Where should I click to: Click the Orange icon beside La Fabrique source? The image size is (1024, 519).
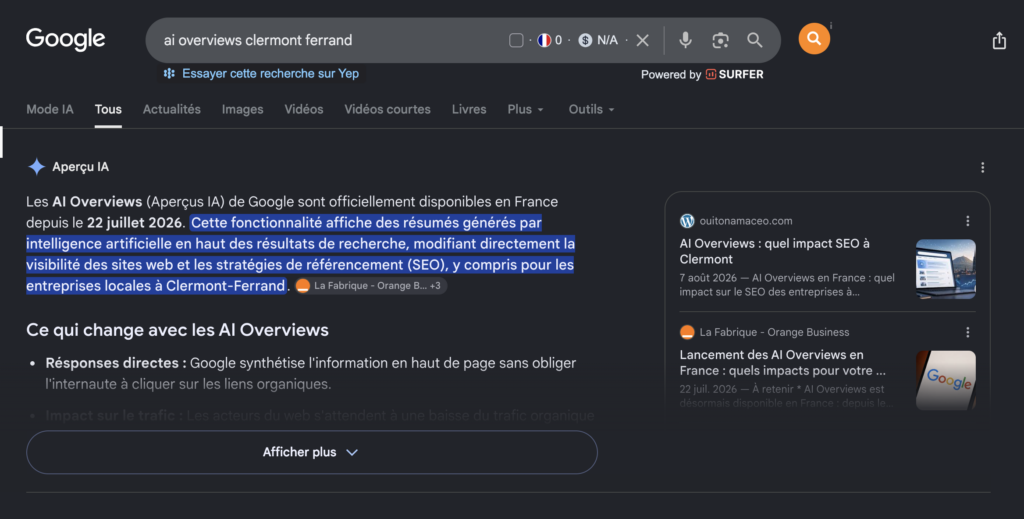point(687,332)
